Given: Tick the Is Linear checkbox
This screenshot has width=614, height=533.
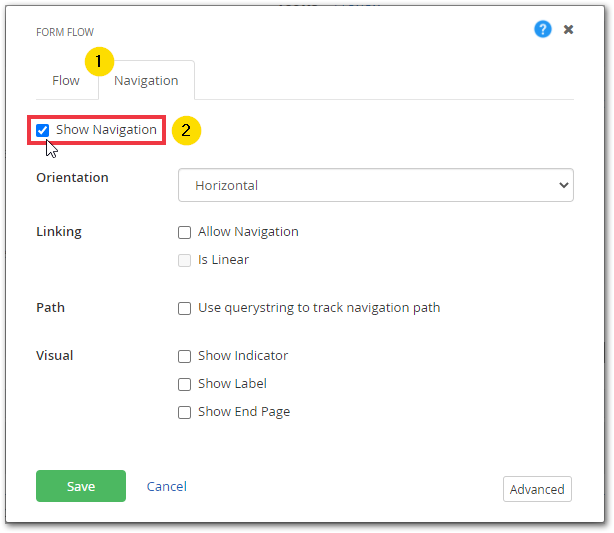Looking at the screenshot, I should [x=184, y=260].
